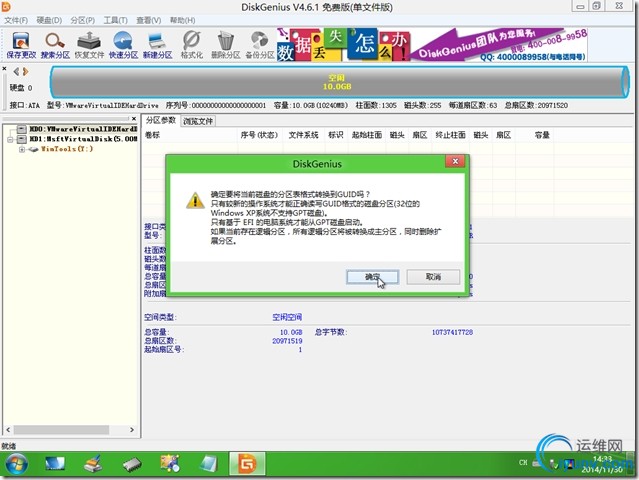Click right arrow of tree horizontal scrollbar
The width and height of the screenshot is (639, 480).
coord(132,430)
